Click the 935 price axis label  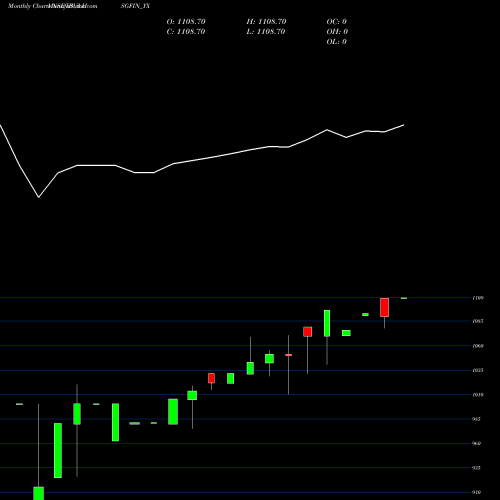click(x=477, y=468)
